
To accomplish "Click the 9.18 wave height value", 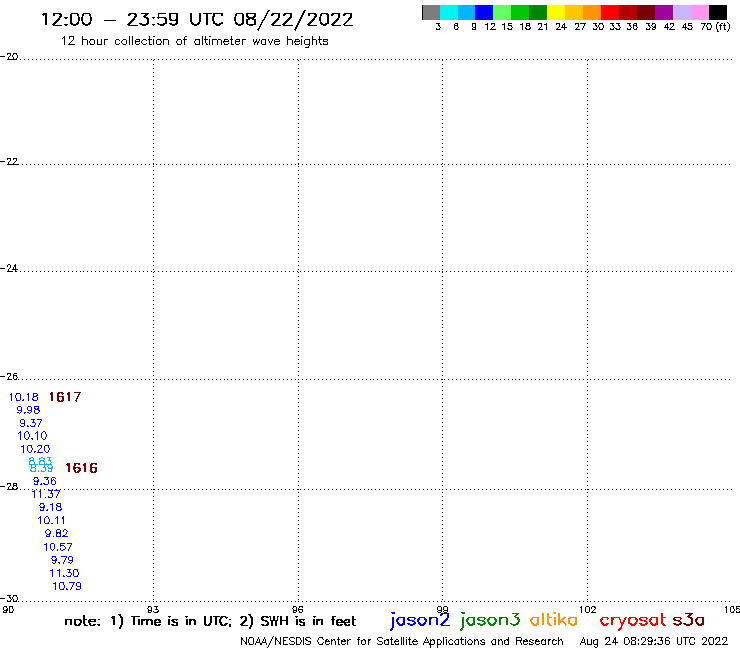I will click(x=50, y=507).
